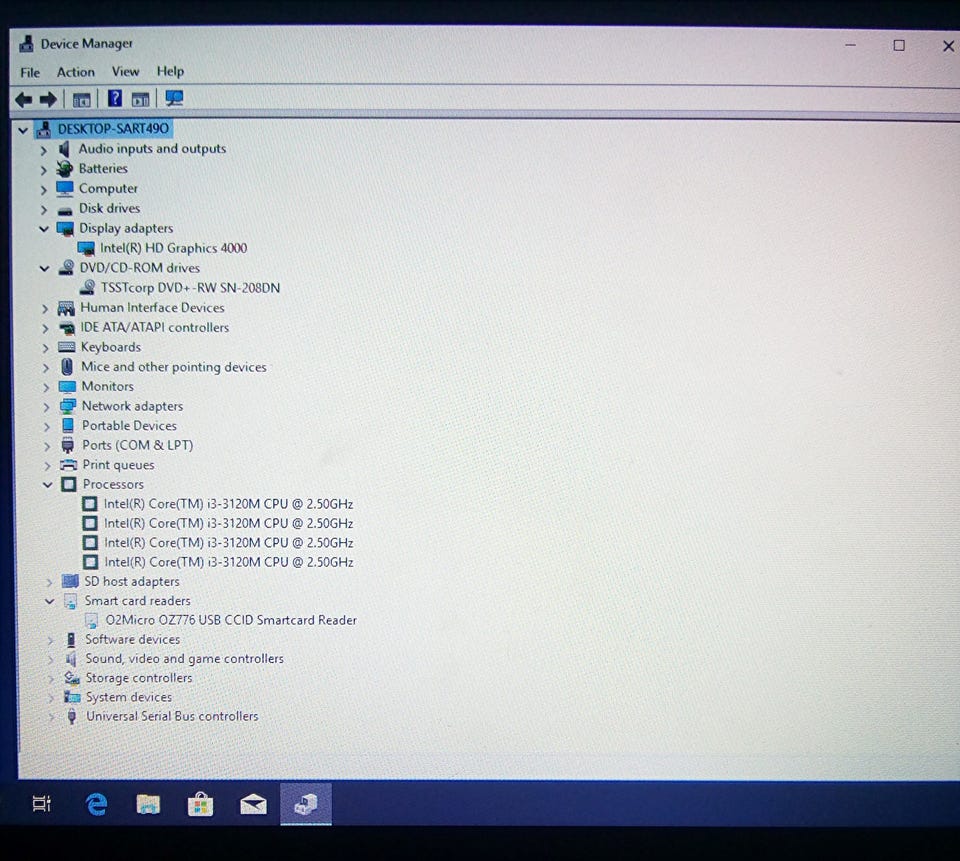This screenshot has height=861, width=960.
Task: Click the Intel HD Graphics 4000 device icon
Action: tap(86, 248)
